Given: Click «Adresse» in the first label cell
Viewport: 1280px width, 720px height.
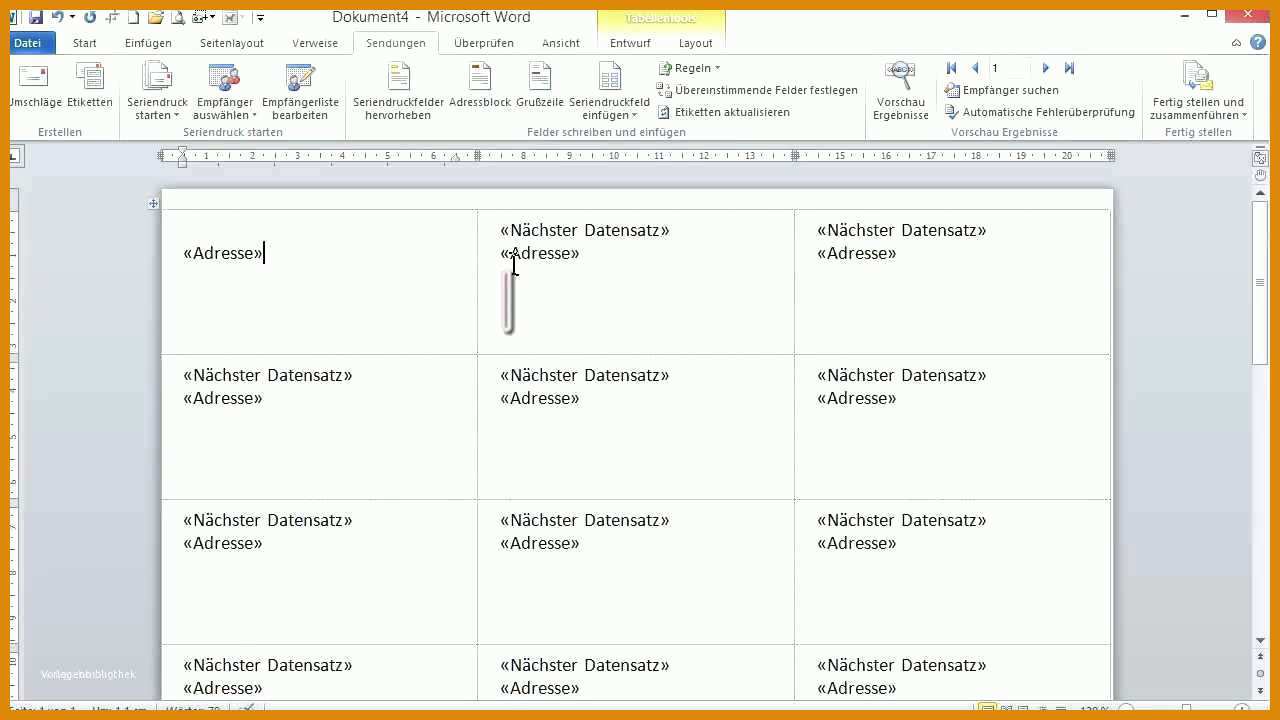Looking at the screenshot, I should coord(223,253).
